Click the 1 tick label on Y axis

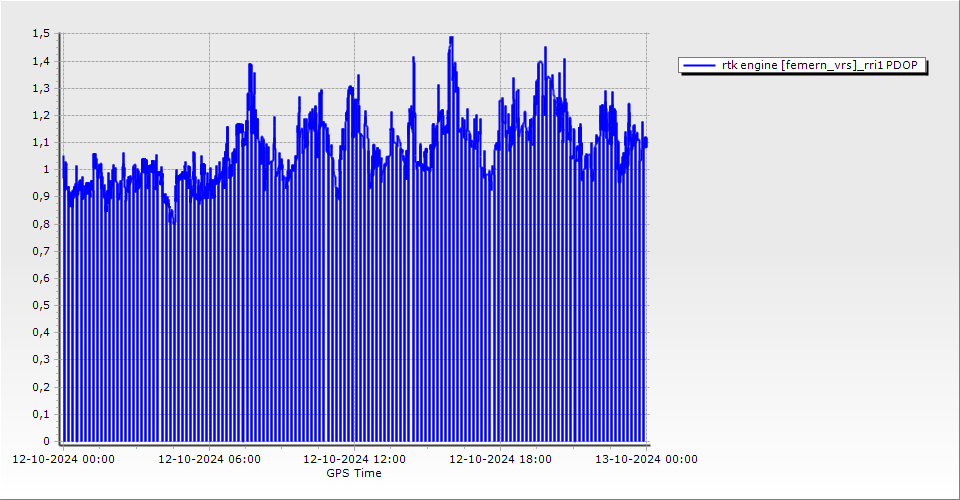click(45, 170)
